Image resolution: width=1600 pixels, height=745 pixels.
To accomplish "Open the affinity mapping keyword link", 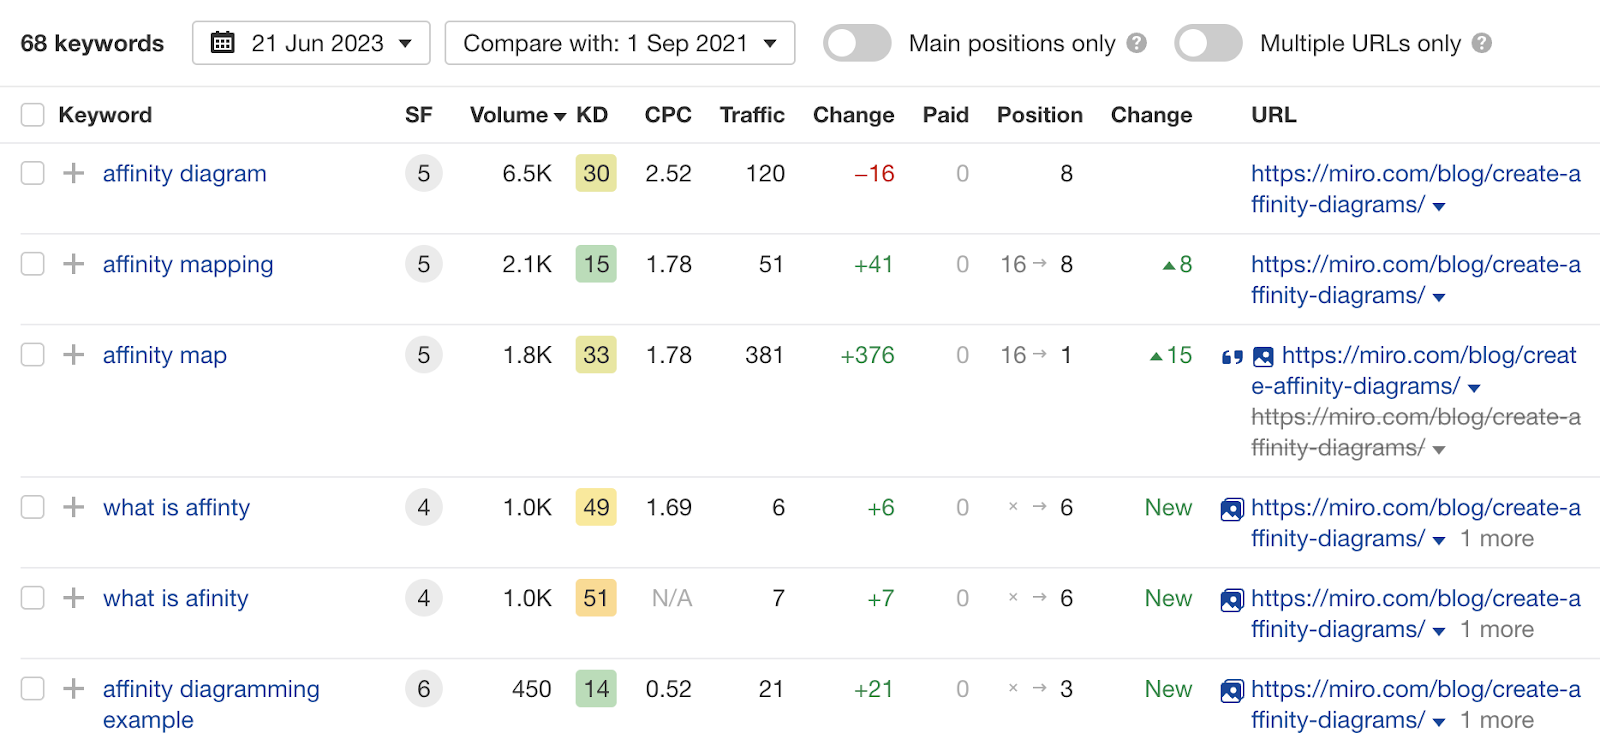I will 188,264.
